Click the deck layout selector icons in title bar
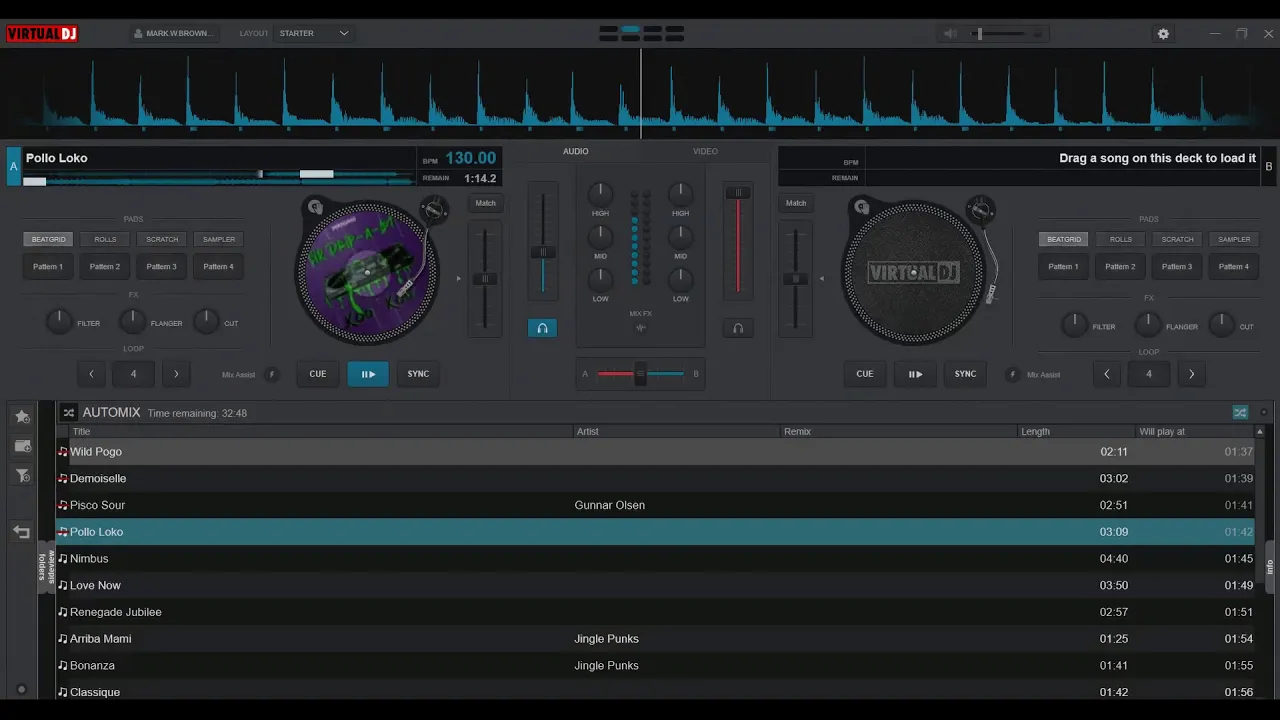The width and height of the screenshot is (1280, 720). pyautogui.click(x=641, y=33)
